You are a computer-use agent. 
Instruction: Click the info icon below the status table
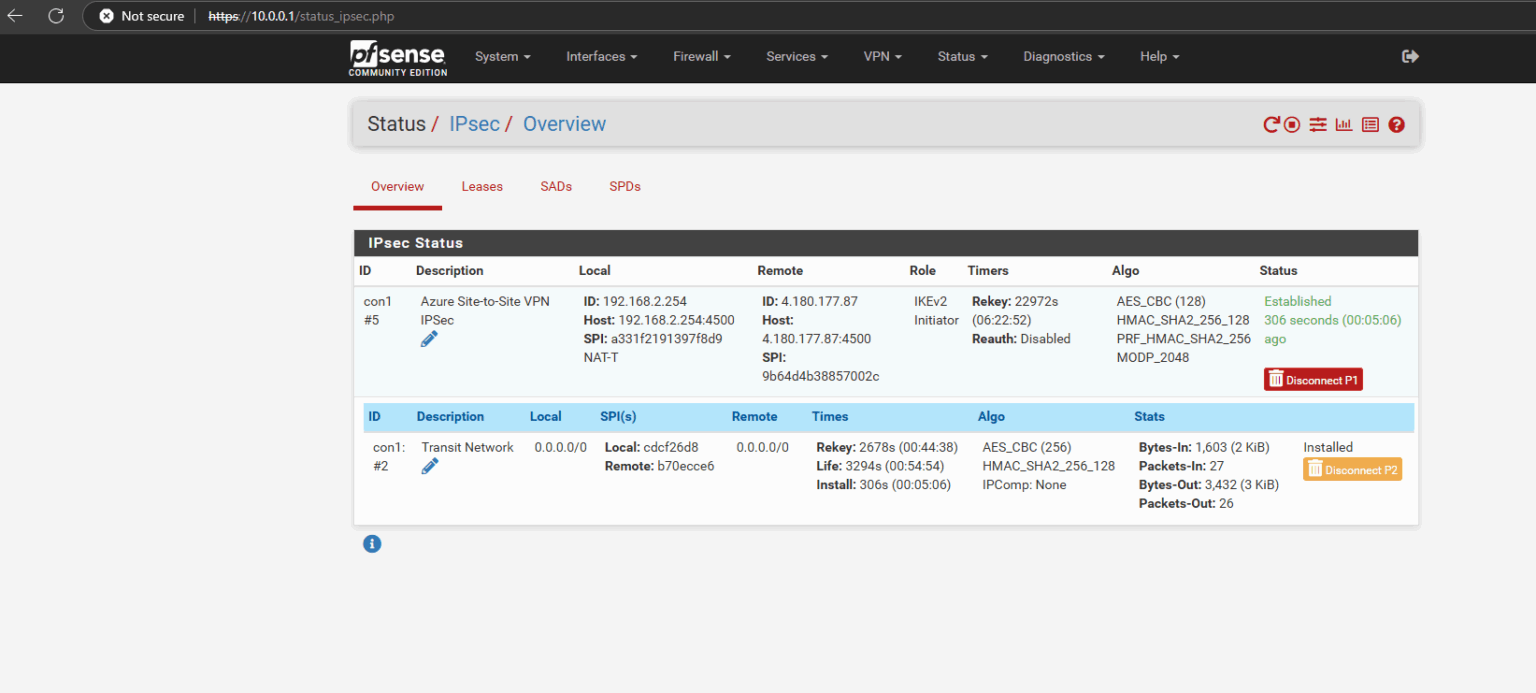(x=372, y=543)
